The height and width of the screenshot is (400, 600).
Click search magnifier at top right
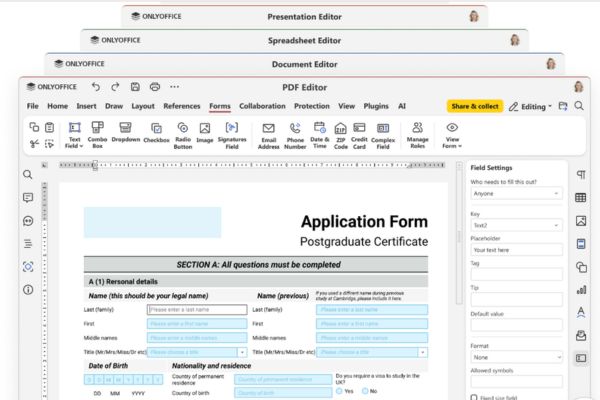tap(579, 106)
